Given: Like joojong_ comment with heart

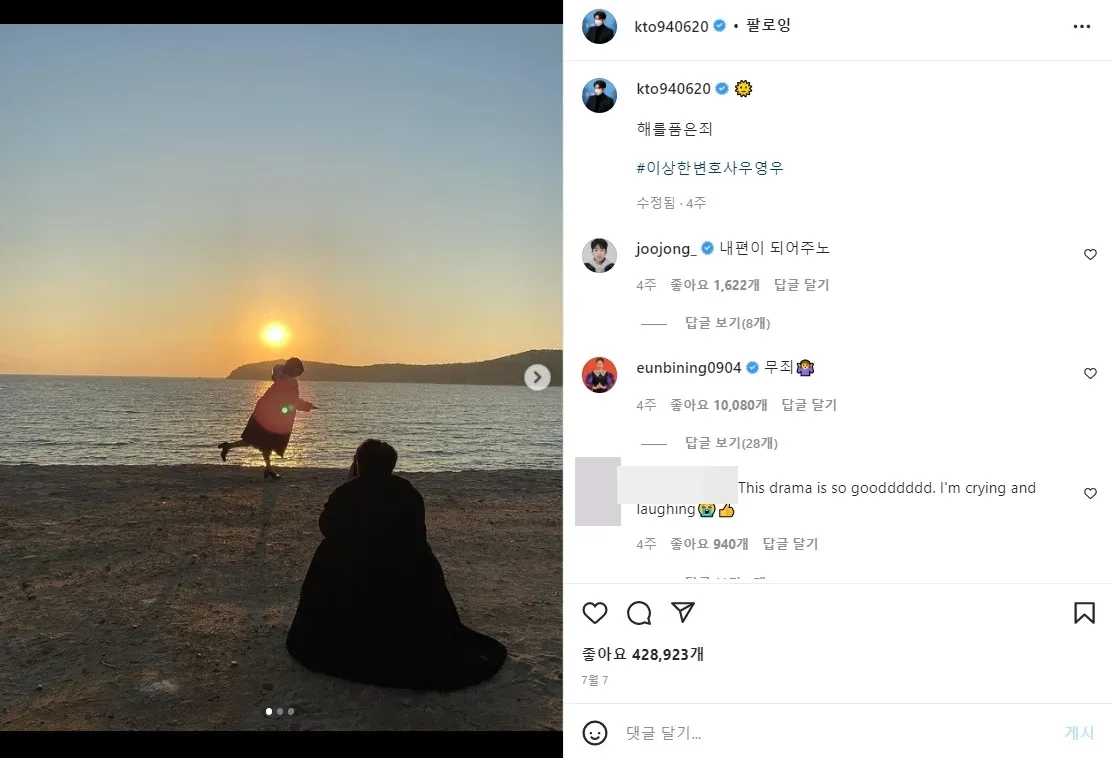Looking at the screenshot, I should point(1091,255).
